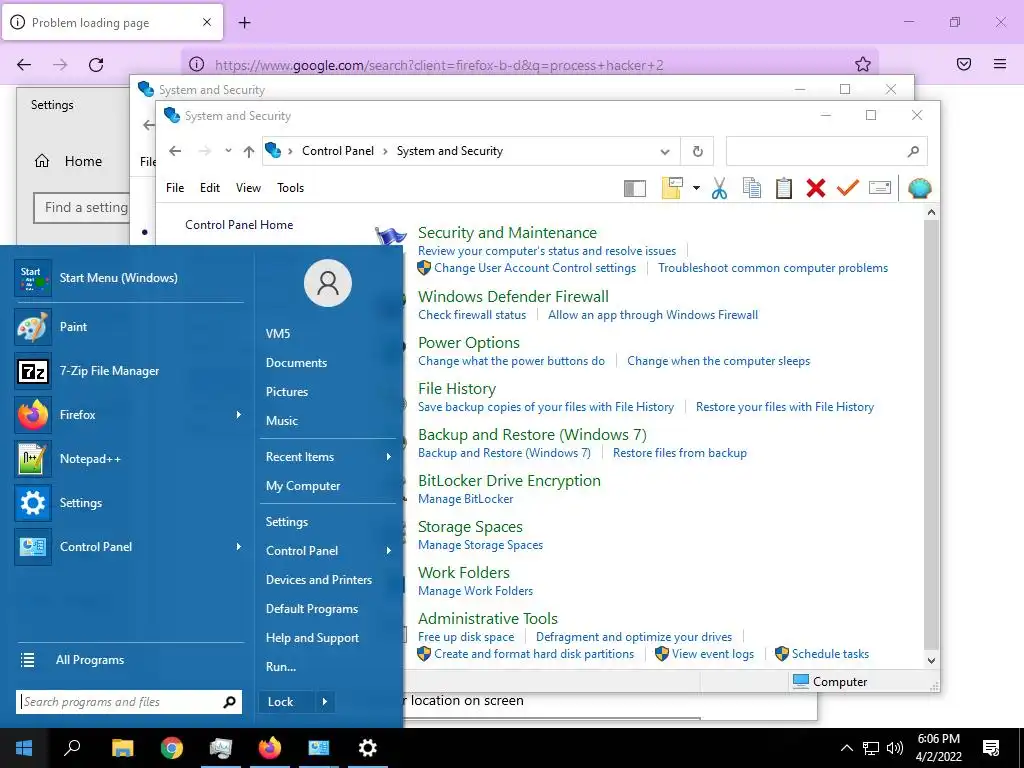Click the red X Delete icon
The width and height of the screenshot is (1024, 768).
[x=816, y=188]
